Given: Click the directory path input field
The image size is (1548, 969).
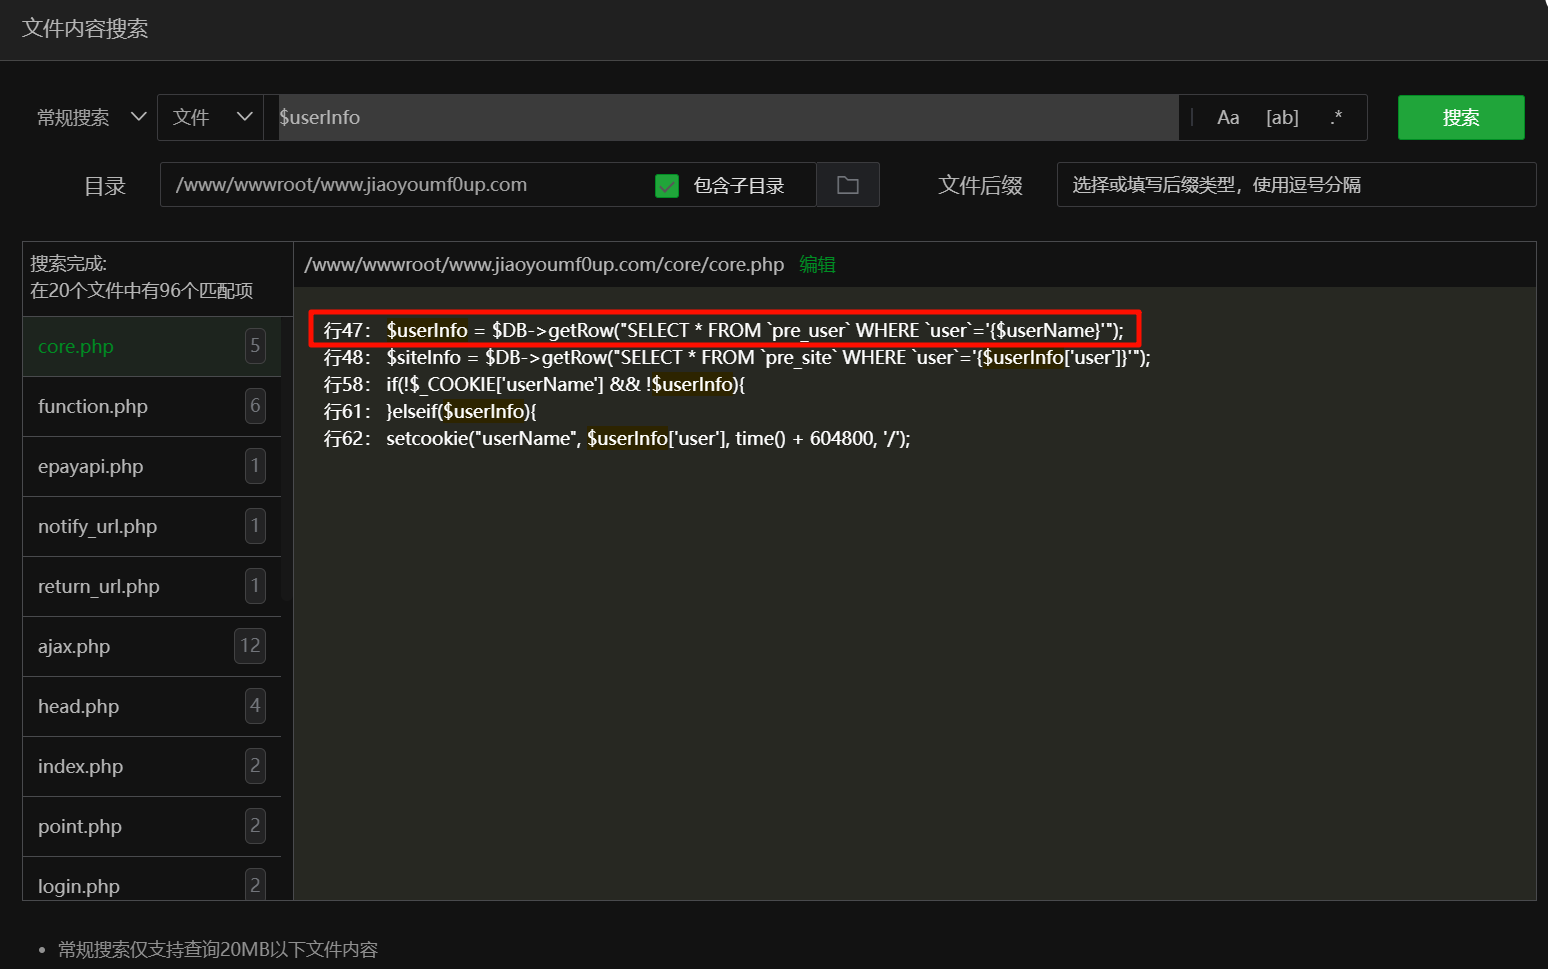Looking at the screenshot, I should point(400,185).
